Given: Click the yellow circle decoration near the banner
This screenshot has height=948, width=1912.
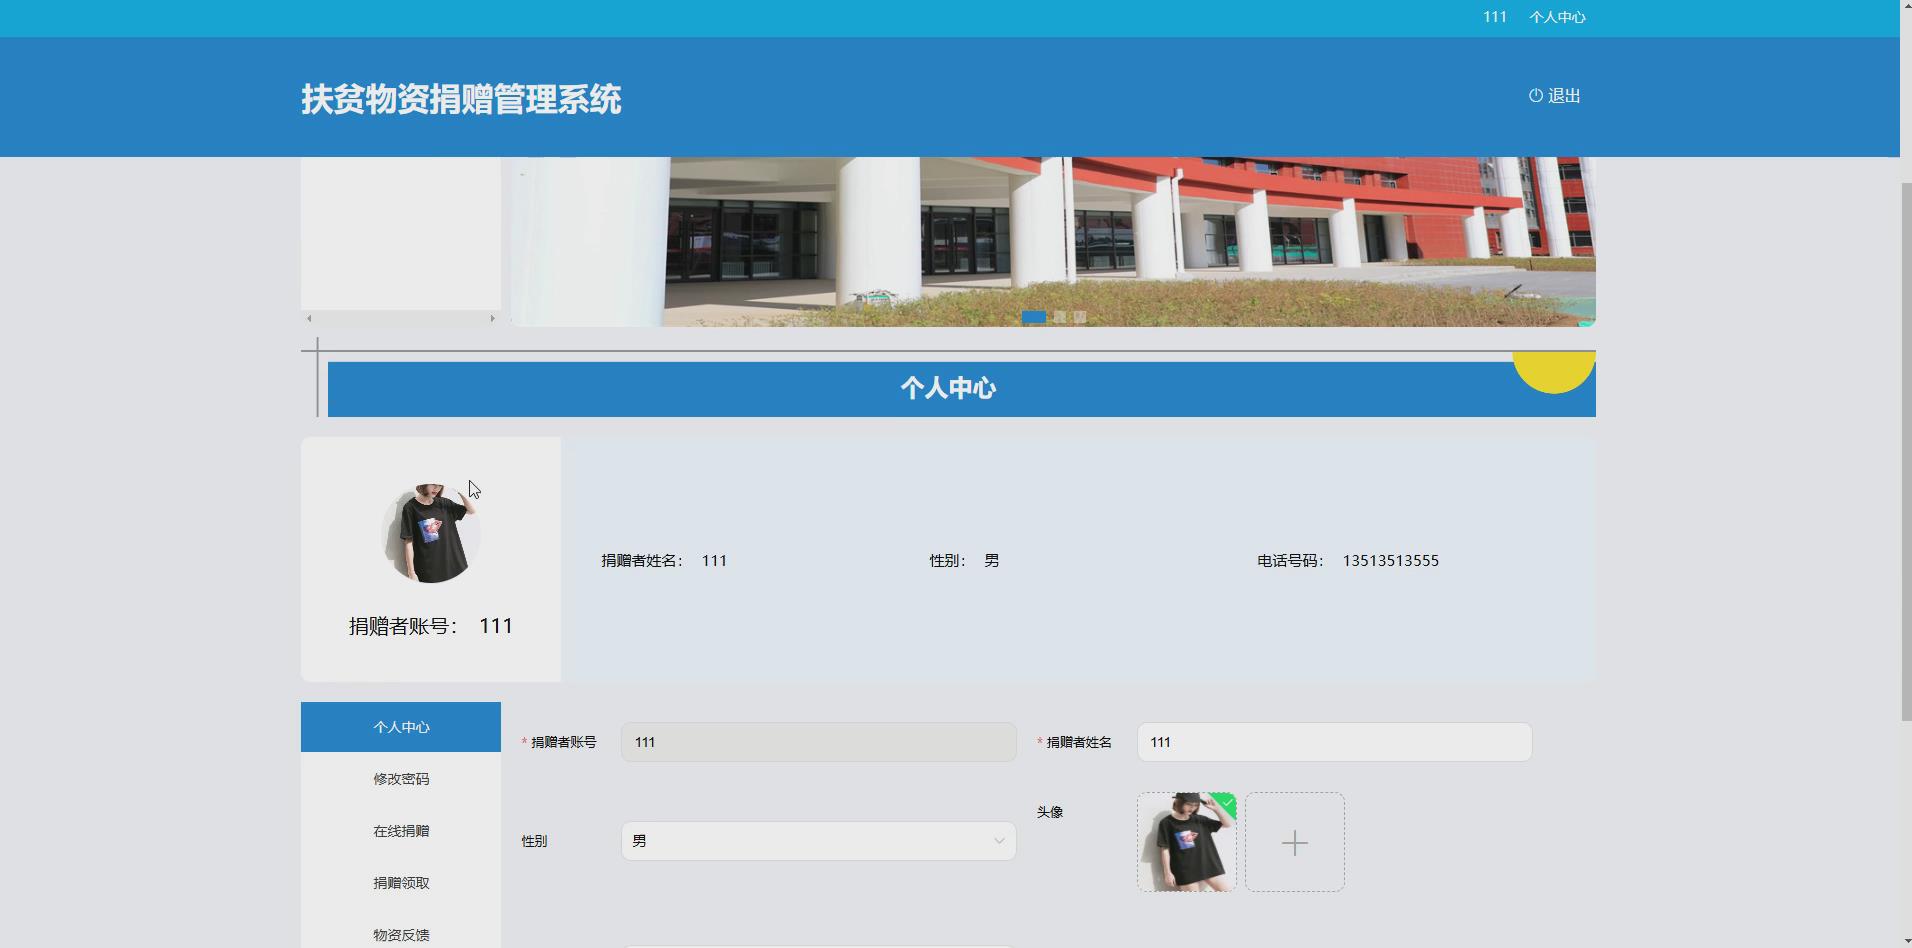Looking at the screenshot, I should tap(1553, 365).
